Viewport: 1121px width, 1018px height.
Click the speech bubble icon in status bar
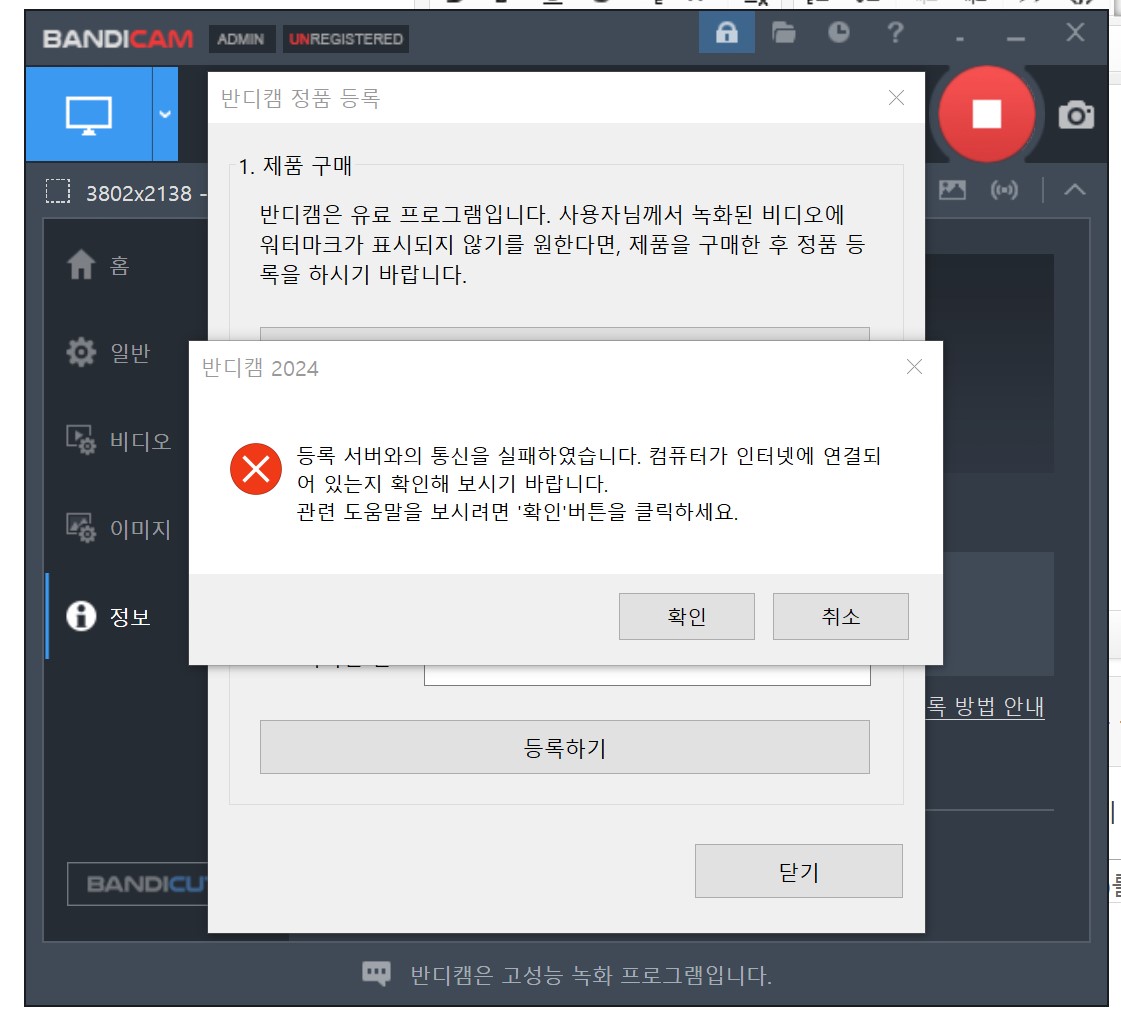[377, 974]
